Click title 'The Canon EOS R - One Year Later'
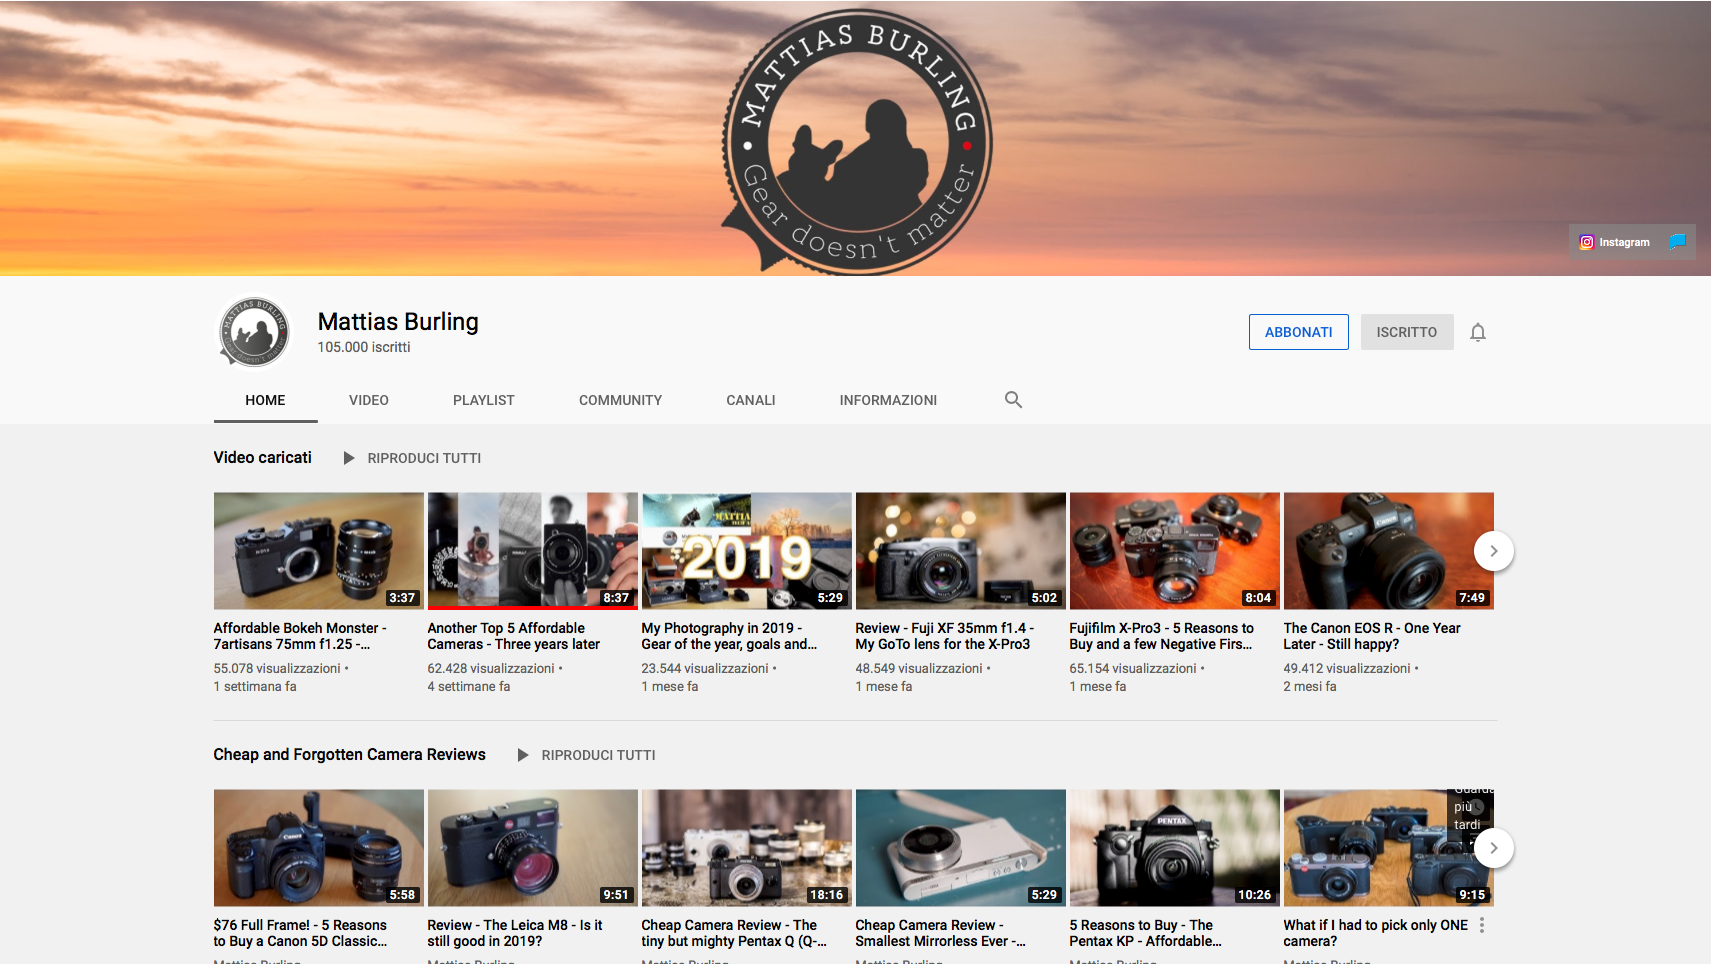 point(1372,636)
